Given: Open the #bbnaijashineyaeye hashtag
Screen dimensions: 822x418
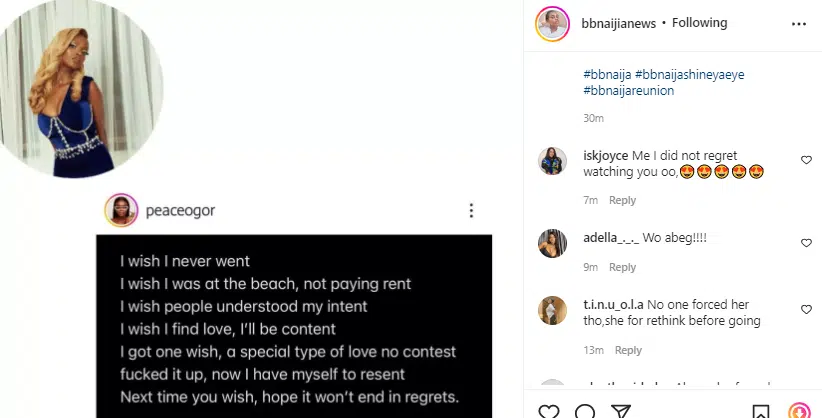Looking at the screenshot, I should click(695, 73).
